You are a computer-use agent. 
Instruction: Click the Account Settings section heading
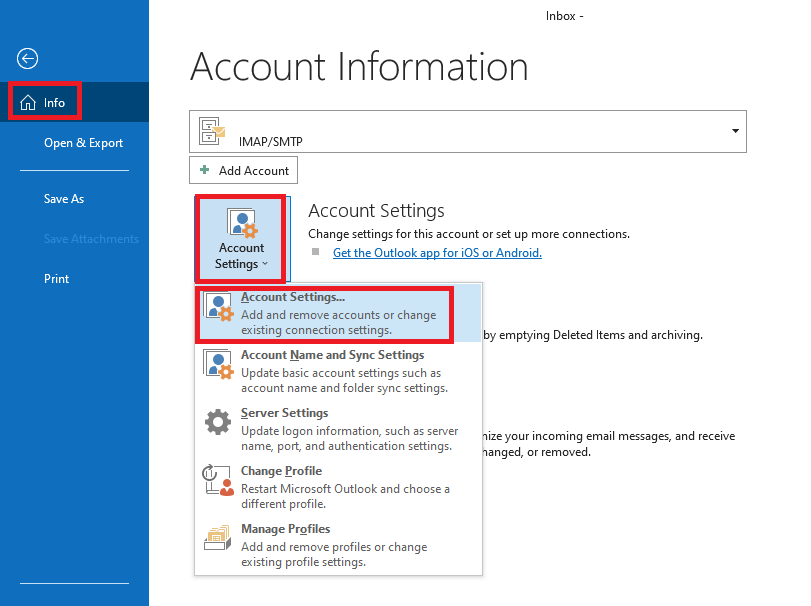point(376,211)
